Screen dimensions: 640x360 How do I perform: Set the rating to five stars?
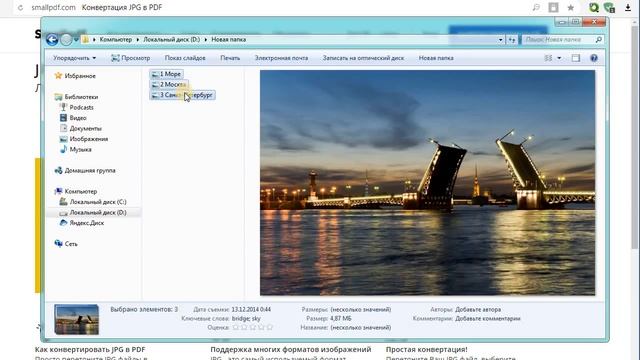269,327
